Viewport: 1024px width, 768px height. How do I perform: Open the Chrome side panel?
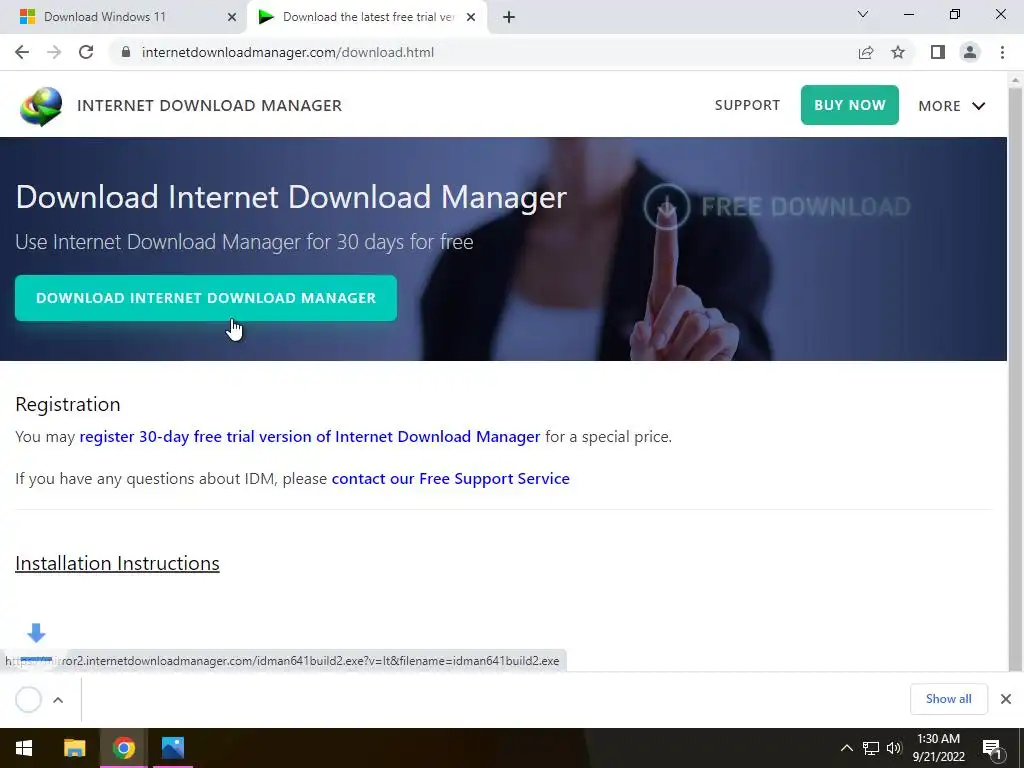tap(938, 52)
